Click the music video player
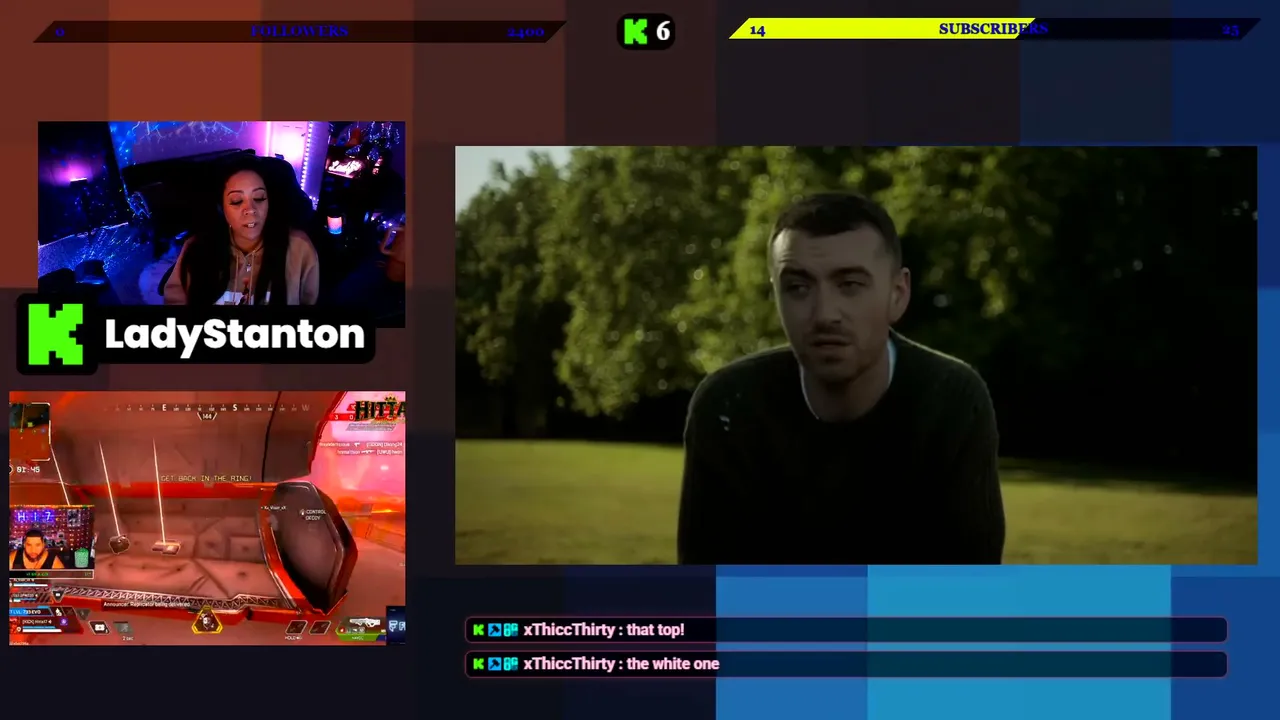Screen dimensions: 1280x720 coord(856,356)
